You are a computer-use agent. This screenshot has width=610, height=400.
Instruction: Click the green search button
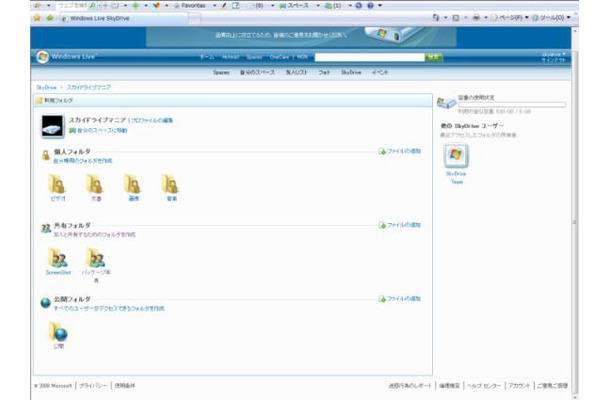pyautogui.click(x=434, y=57)
